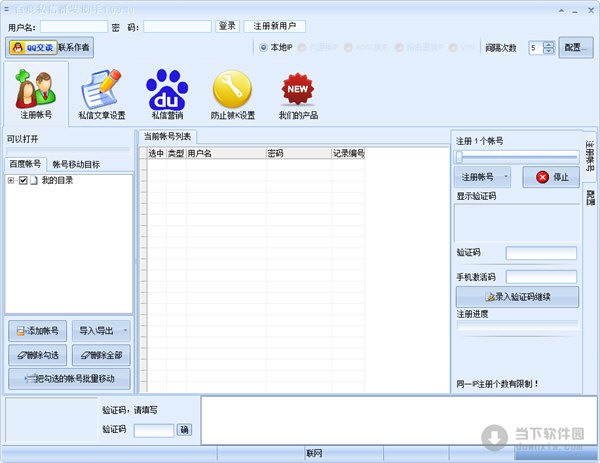Open 私信文章设置 notepad icon
Viewport: 600px width, 463px height.
[x=102, y=94]
